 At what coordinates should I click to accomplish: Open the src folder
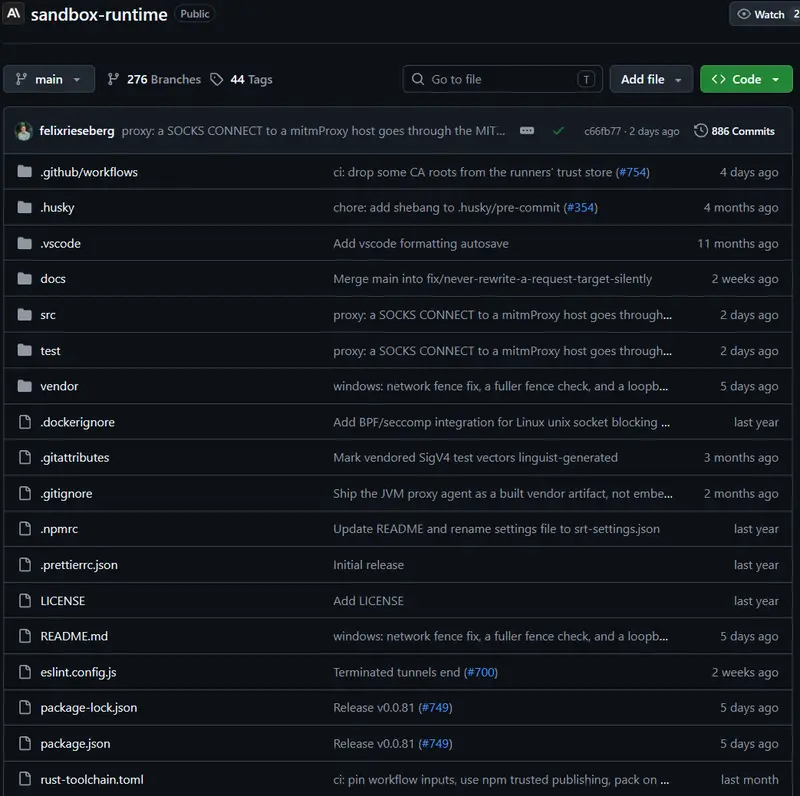pos(48,315)
